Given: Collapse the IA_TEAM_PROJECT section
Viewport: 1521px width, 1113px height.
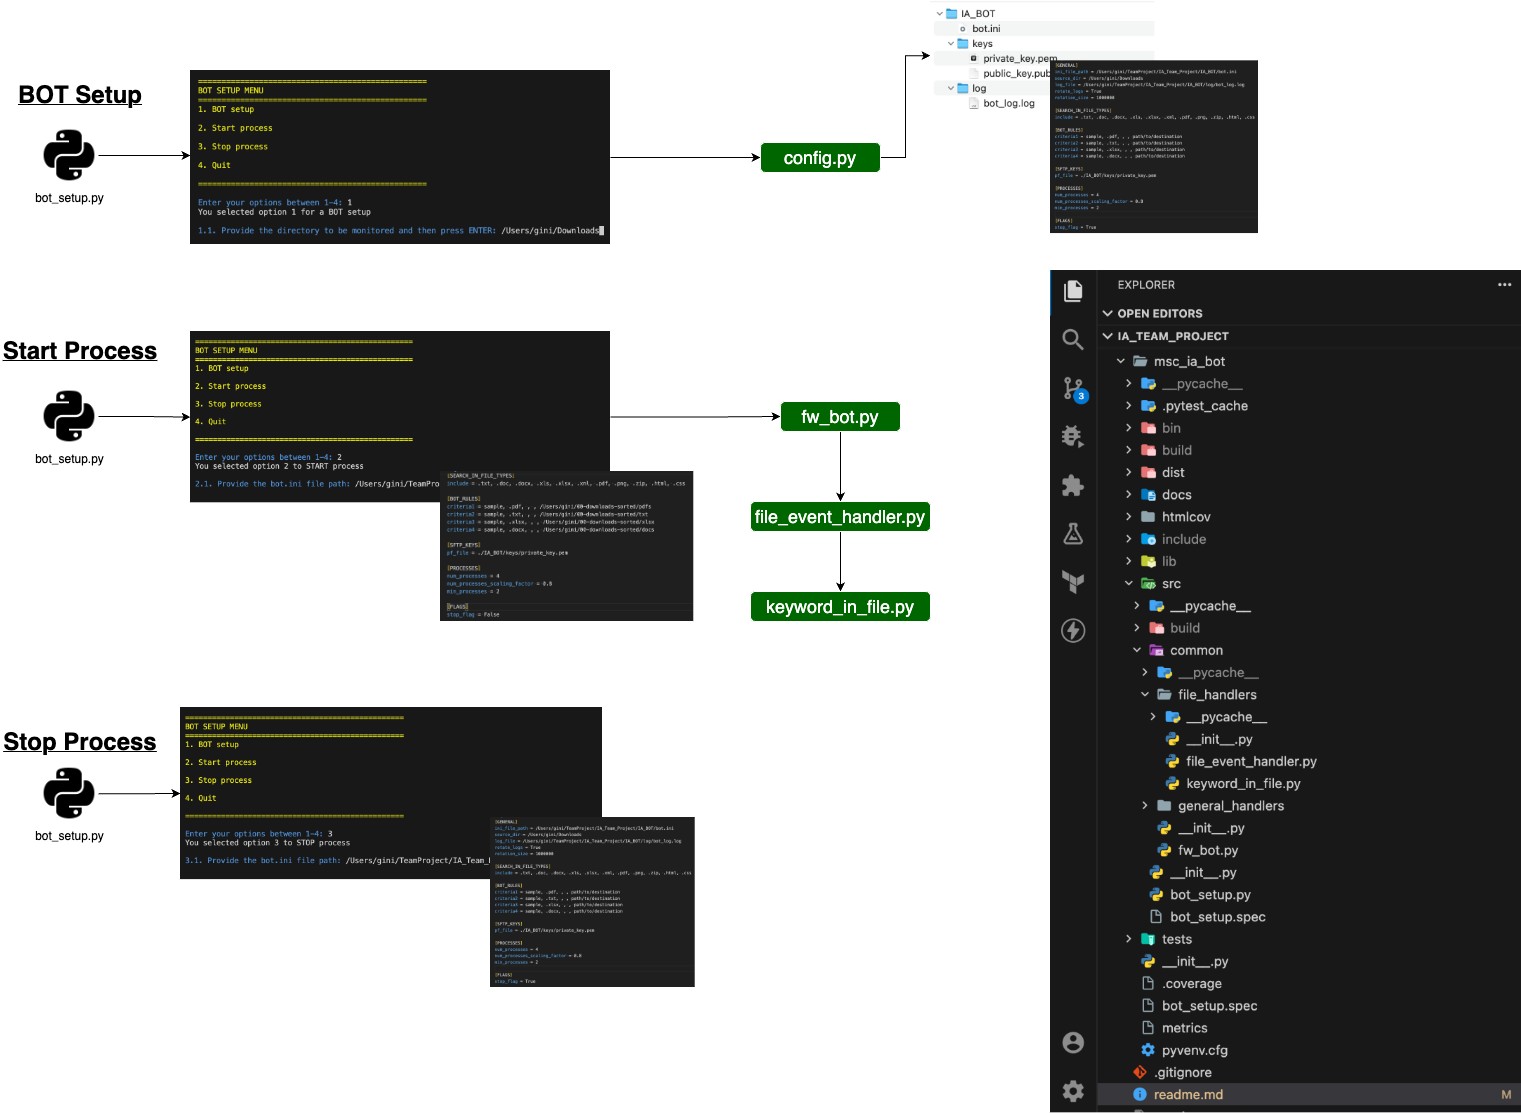Looking at the screenshot, I should pos(1108,336).
